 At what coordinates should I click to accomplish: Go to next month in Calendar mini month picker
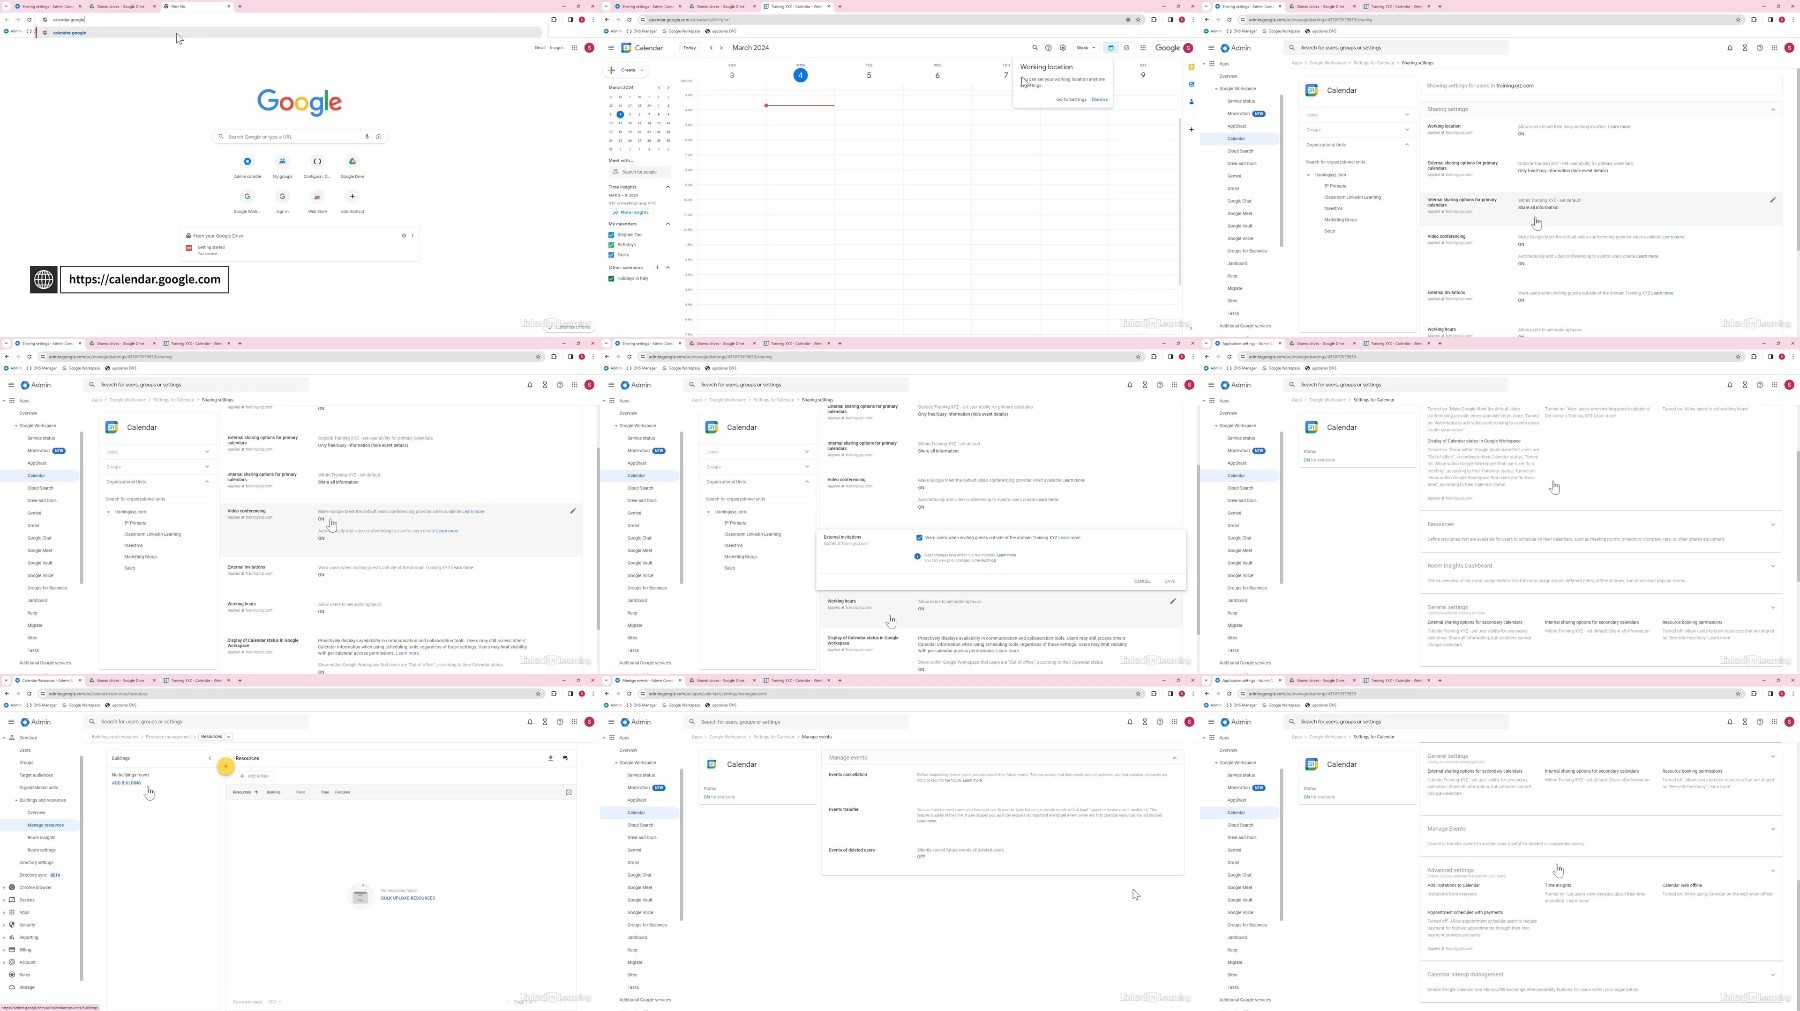click(669, 88)
